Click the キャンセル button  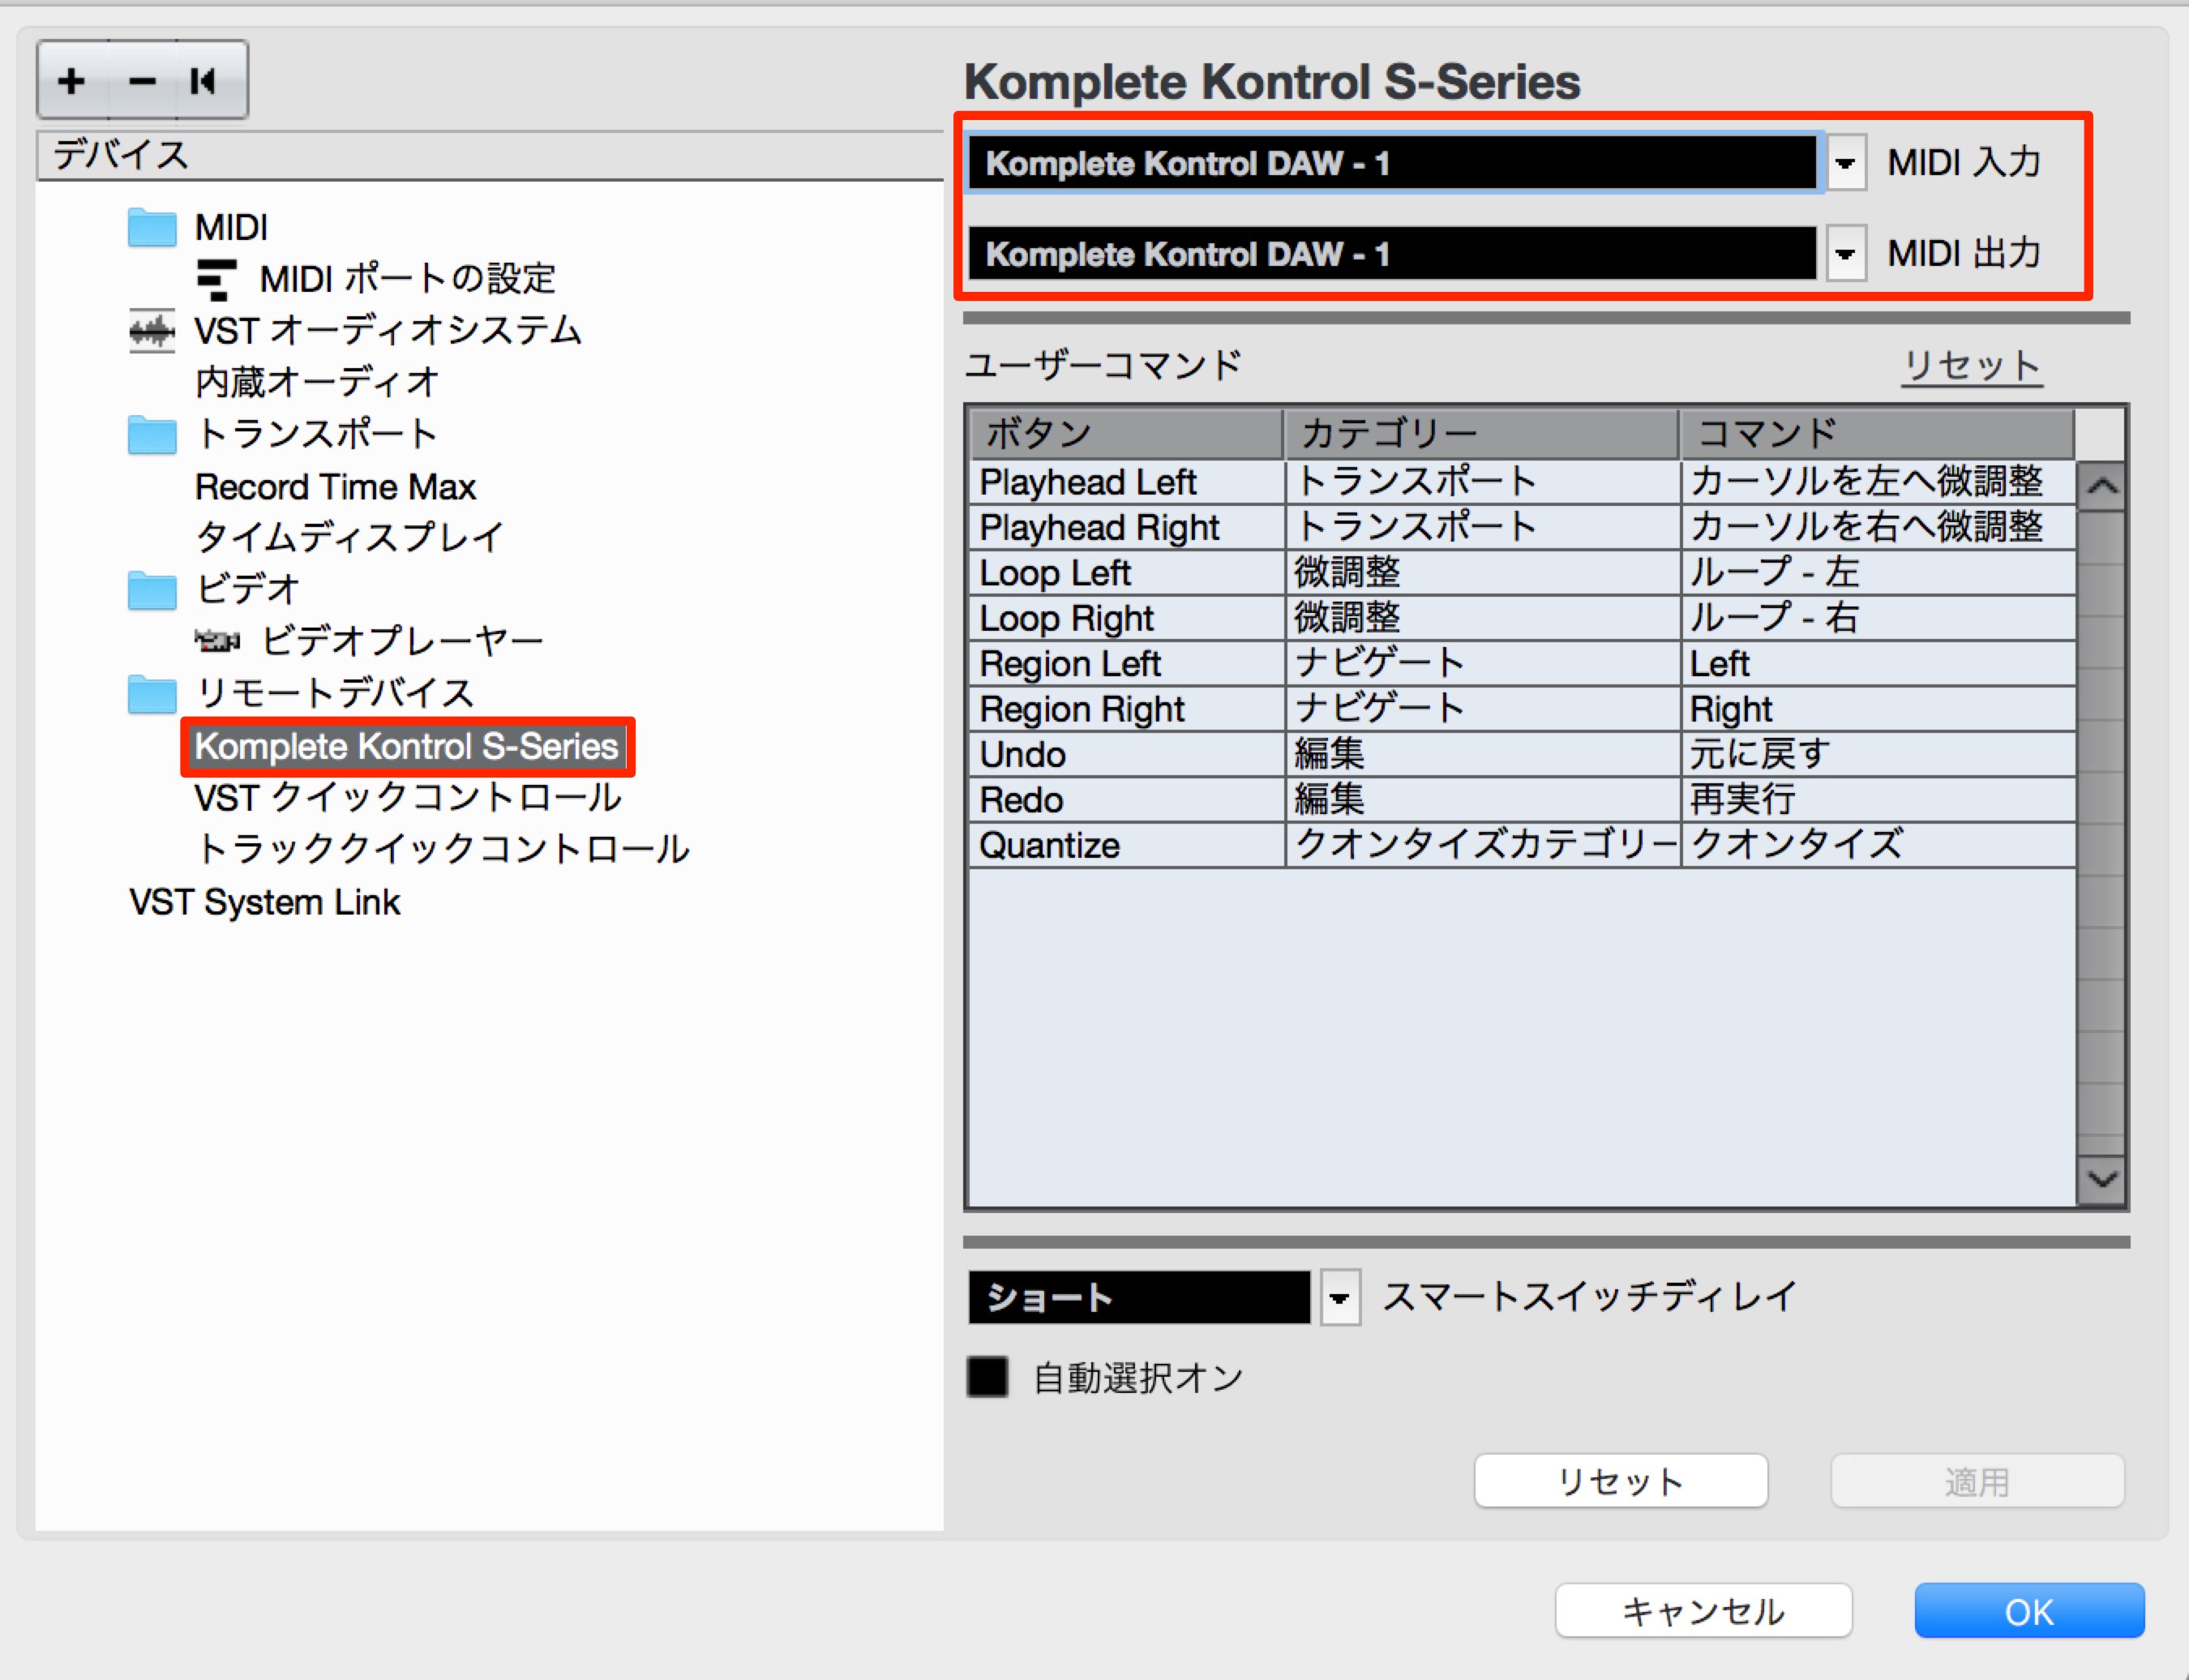click(1703, 1611)
